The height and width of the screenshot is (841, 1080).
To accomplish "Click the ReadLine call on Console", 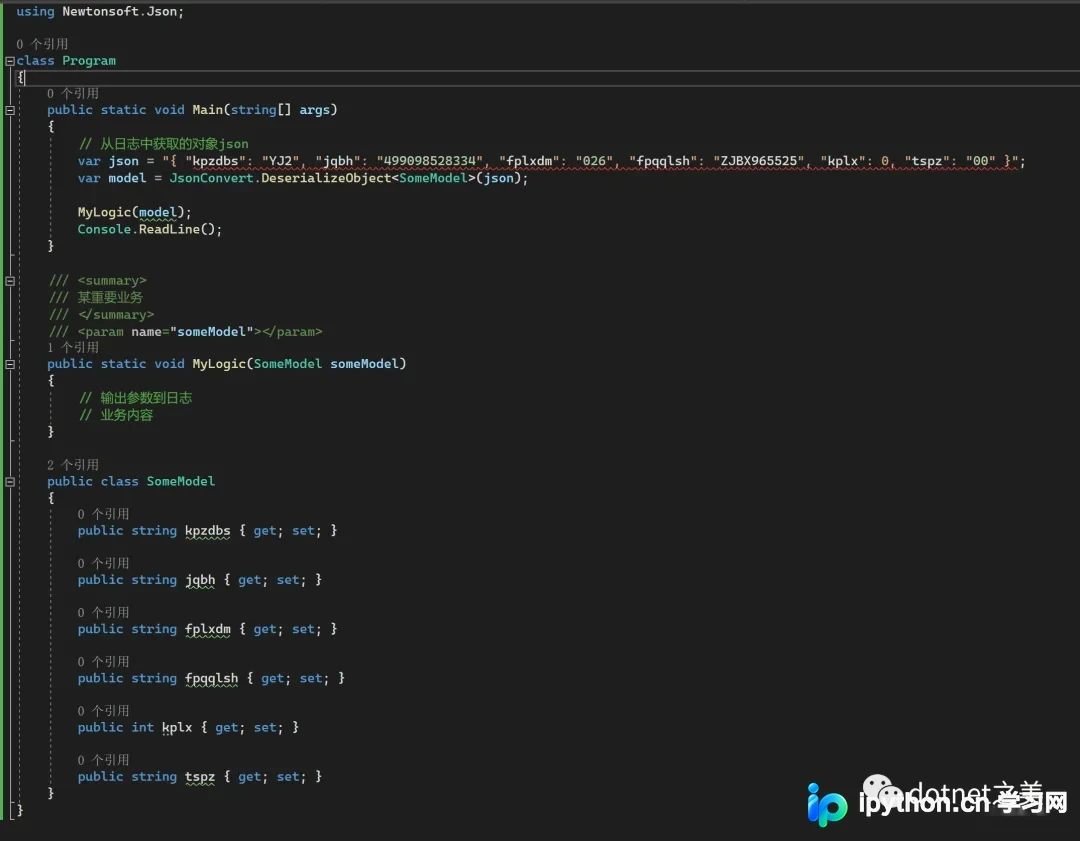I will 169,229.
